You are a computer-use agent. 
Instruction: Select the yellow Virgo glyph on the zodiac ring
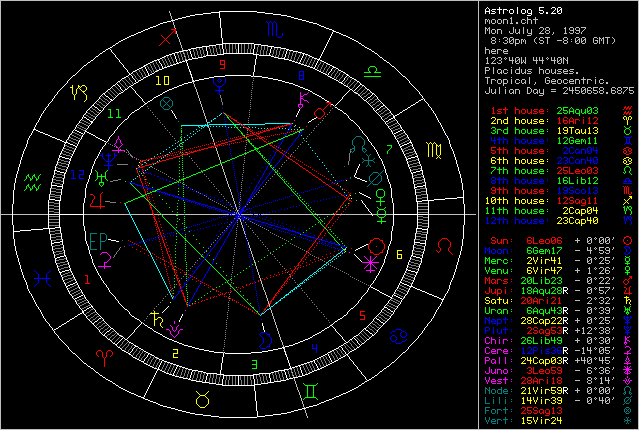point(433,150)
